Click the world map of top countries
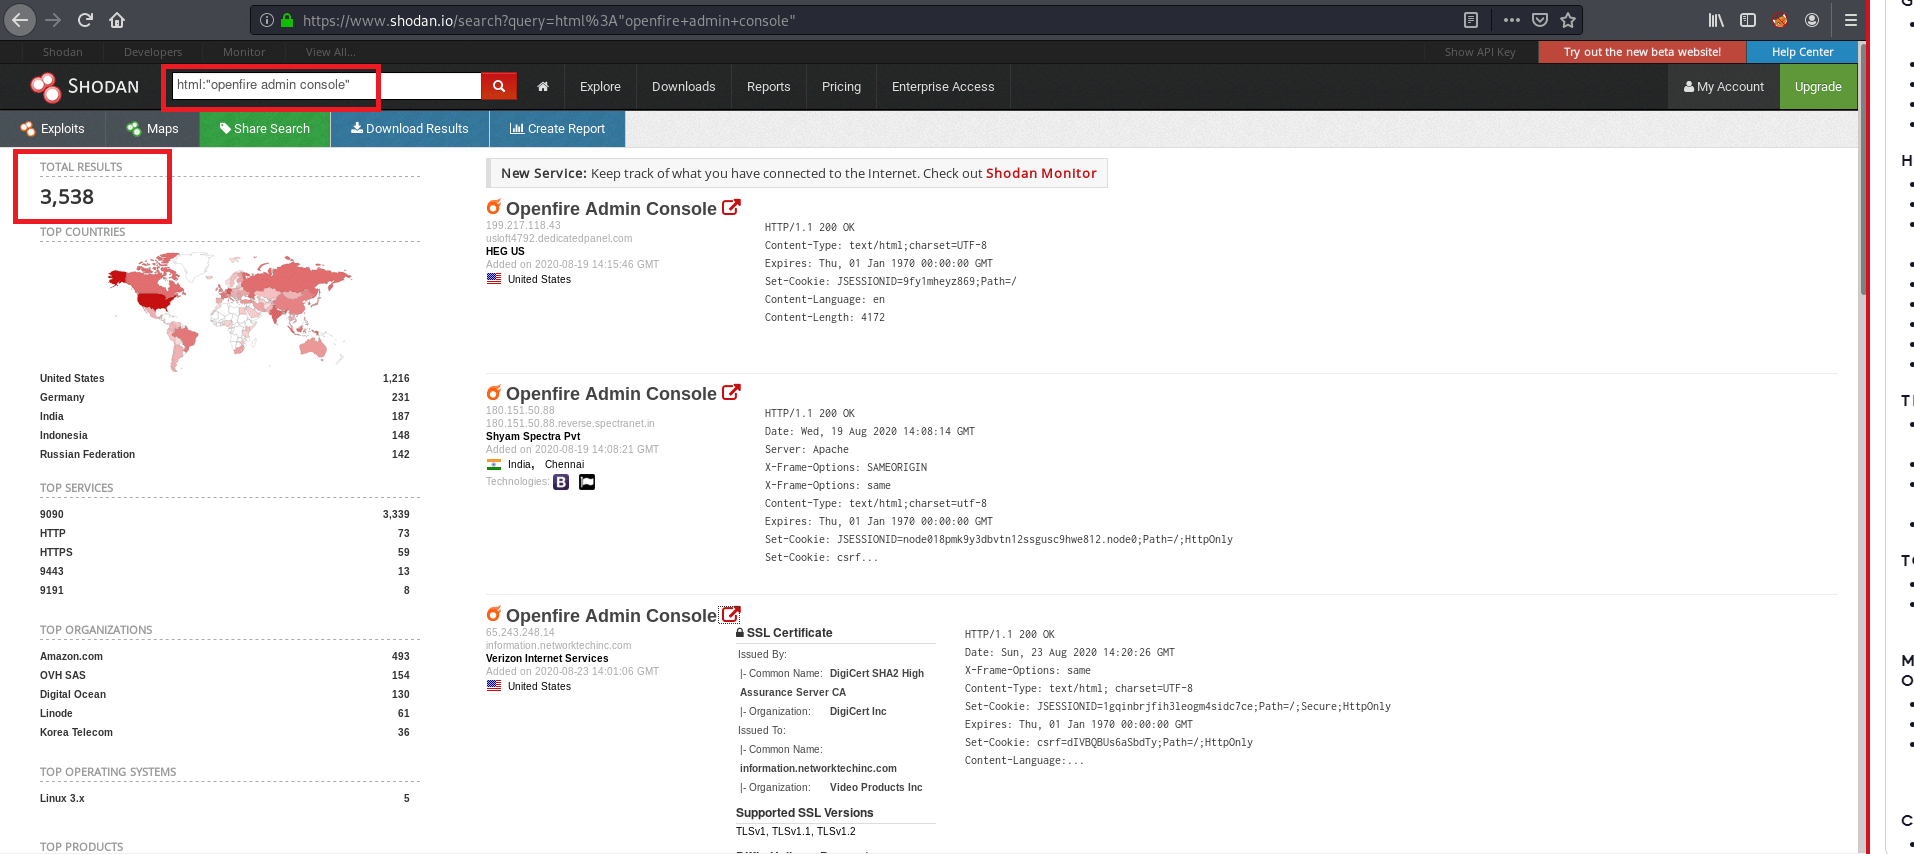Image resolution: width=1914 pixels, height=854 pixels. point(229,310)
